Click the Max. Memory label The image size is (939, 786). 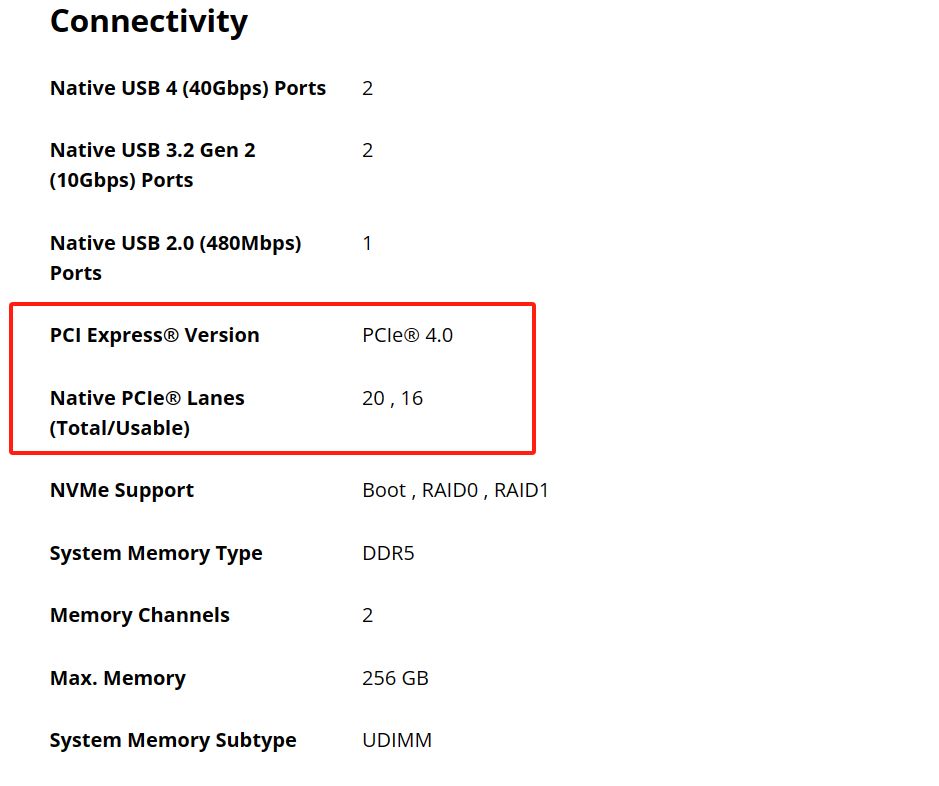tap(118, 678)
